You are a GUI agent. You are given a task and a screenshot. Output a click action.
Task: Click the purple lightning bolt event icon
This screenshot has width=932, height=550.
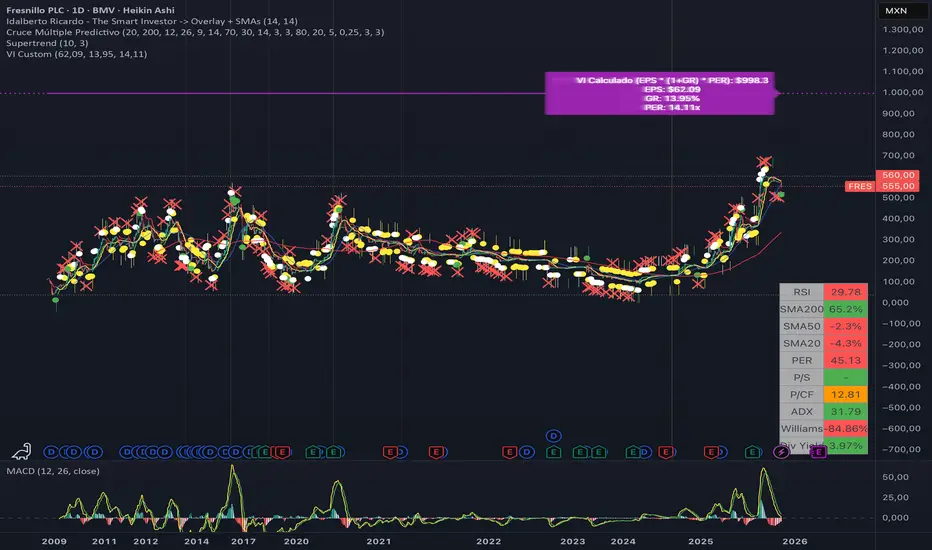tap(781, 452)
